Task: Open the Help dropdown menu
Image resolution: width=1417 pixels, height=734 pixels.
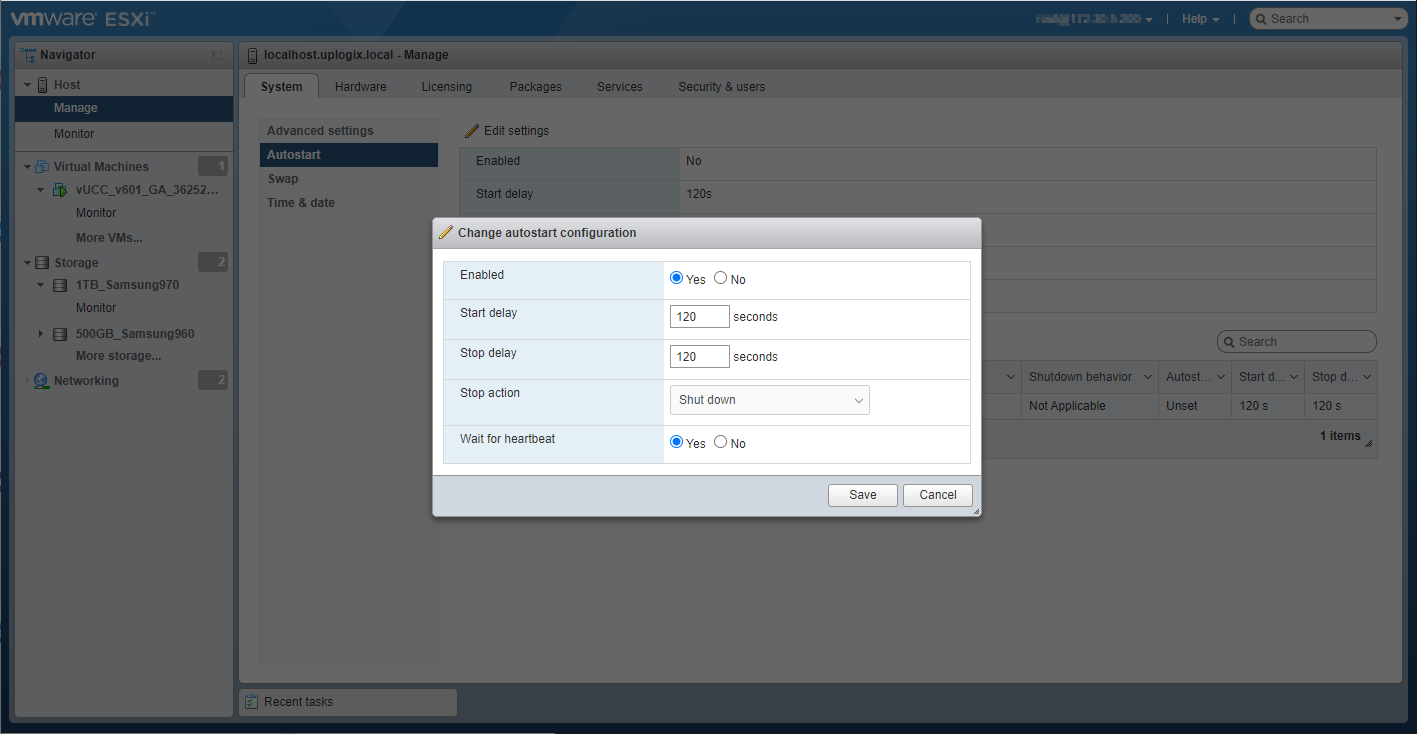Action: tap(1201, 19)
